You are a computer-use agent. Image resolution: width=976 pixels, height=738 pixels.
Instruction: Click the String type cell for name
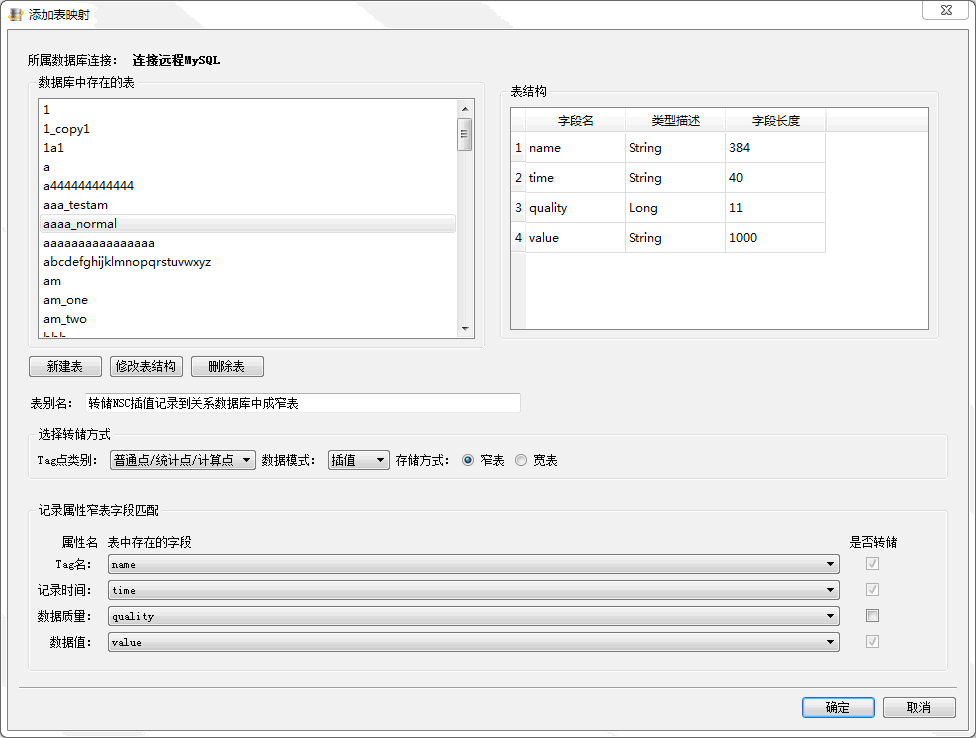click(x=675, y=148)
